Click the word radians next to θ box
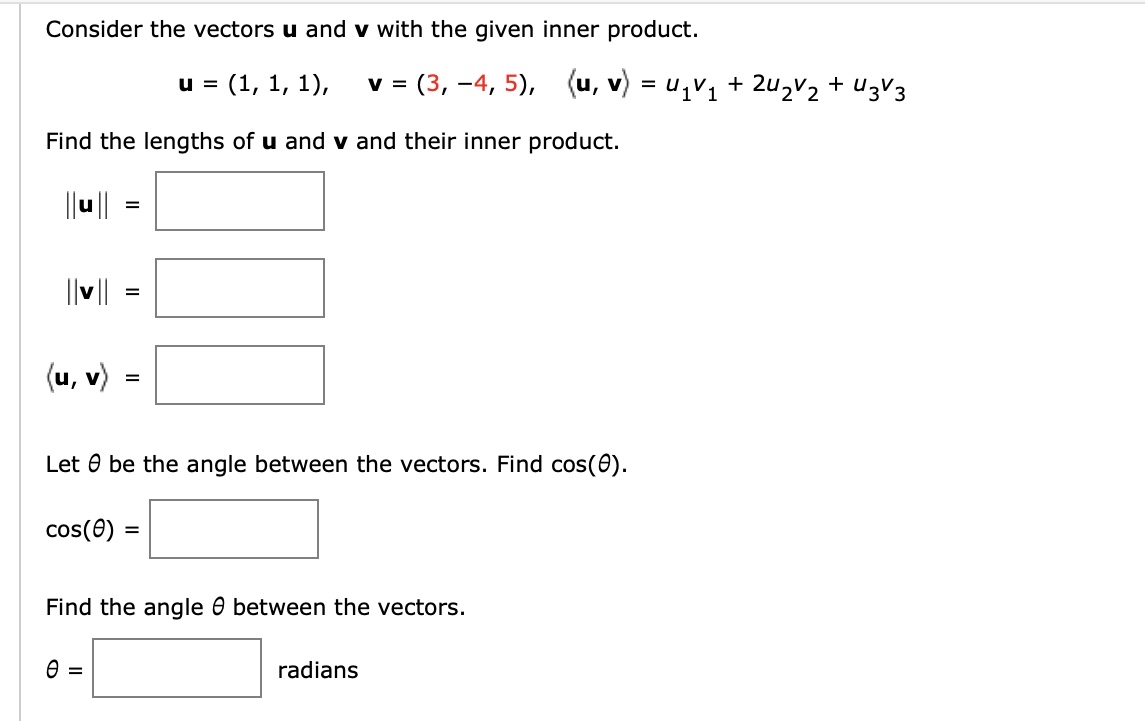Image resolution: width=1145 pixels, height=721 pixels. [318, 670]
